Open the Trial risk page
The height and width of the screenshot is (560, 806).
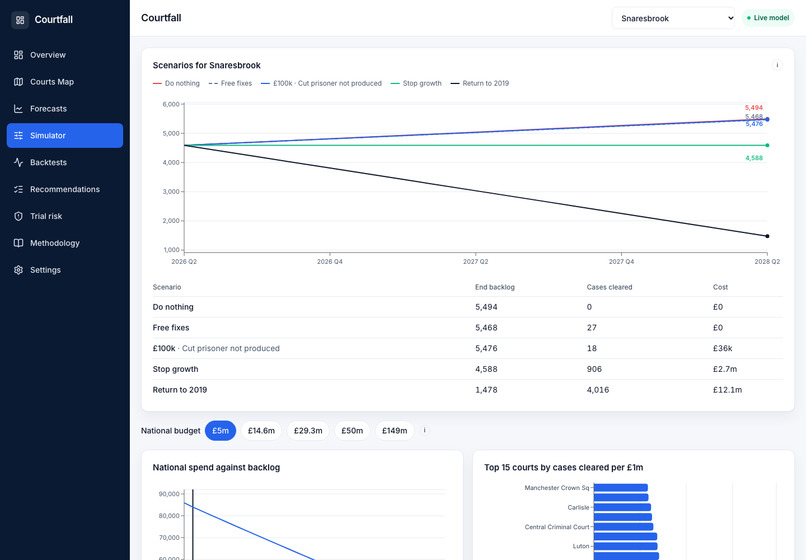(65, 216)
